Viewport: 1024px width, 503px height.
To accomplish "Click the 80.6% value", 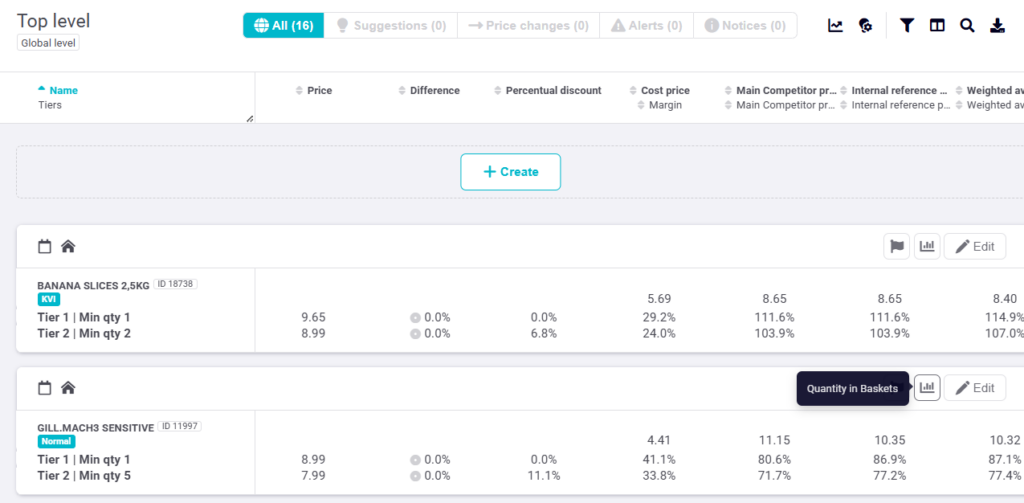I will tap(775, 459).
